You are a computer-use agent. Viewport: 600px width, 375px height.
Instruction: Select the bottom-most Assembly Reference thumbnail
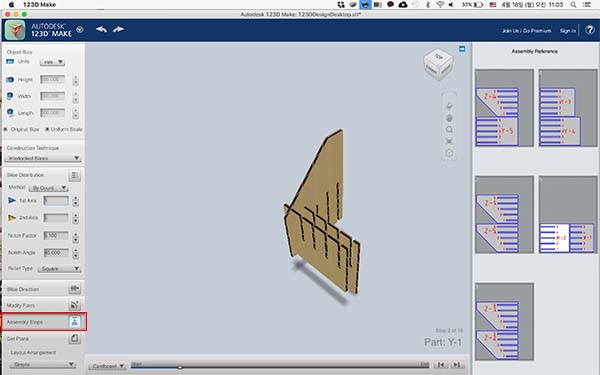[504, 322]
